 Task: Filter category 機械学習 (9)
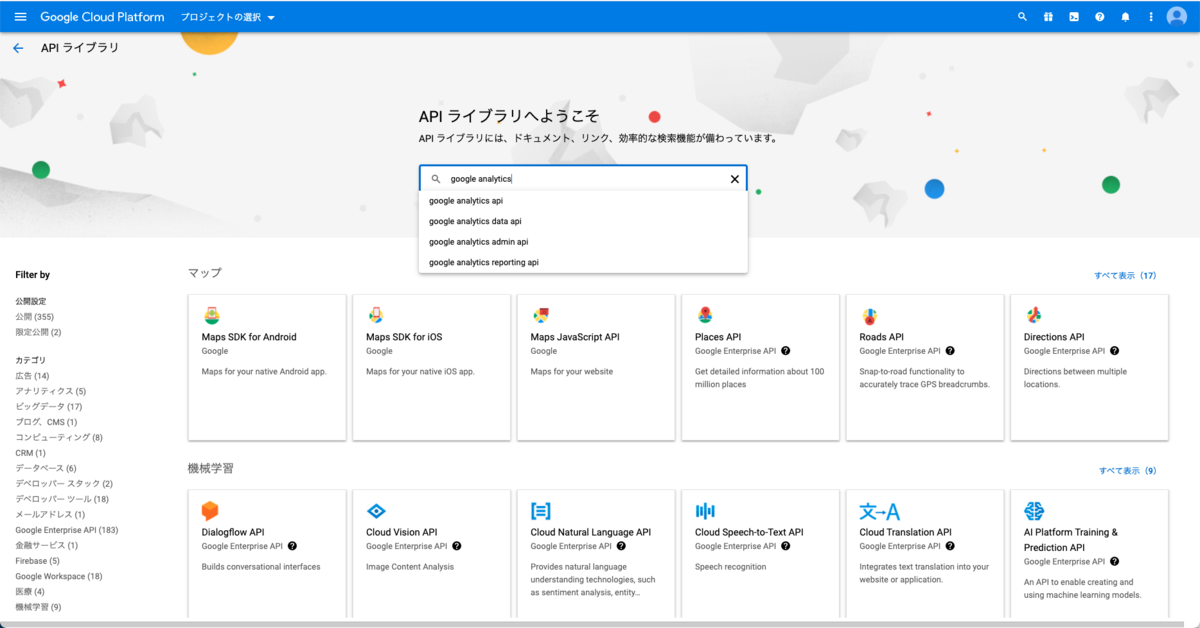coord(38,607)
